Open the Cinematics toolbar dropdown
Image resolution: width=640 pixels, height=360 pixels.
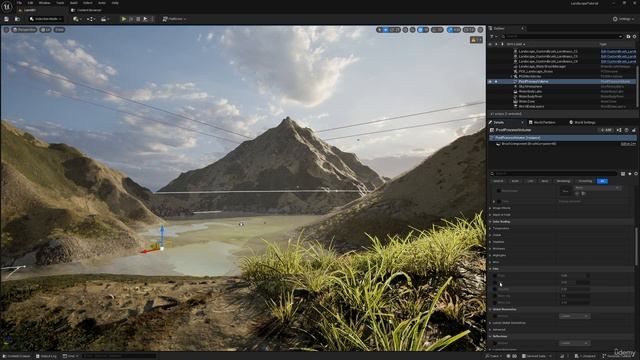point(104,19)
